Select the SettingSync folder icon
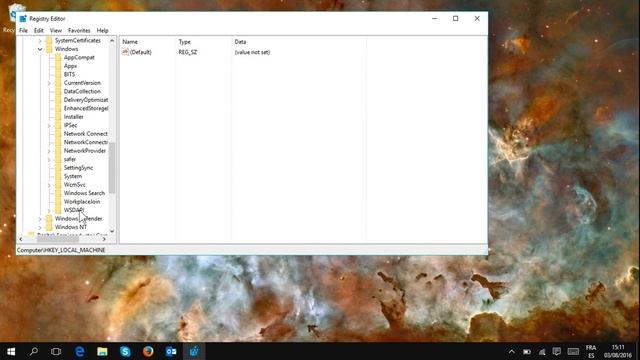The width and height of the screenshot is (640, 360). (58, 168)
